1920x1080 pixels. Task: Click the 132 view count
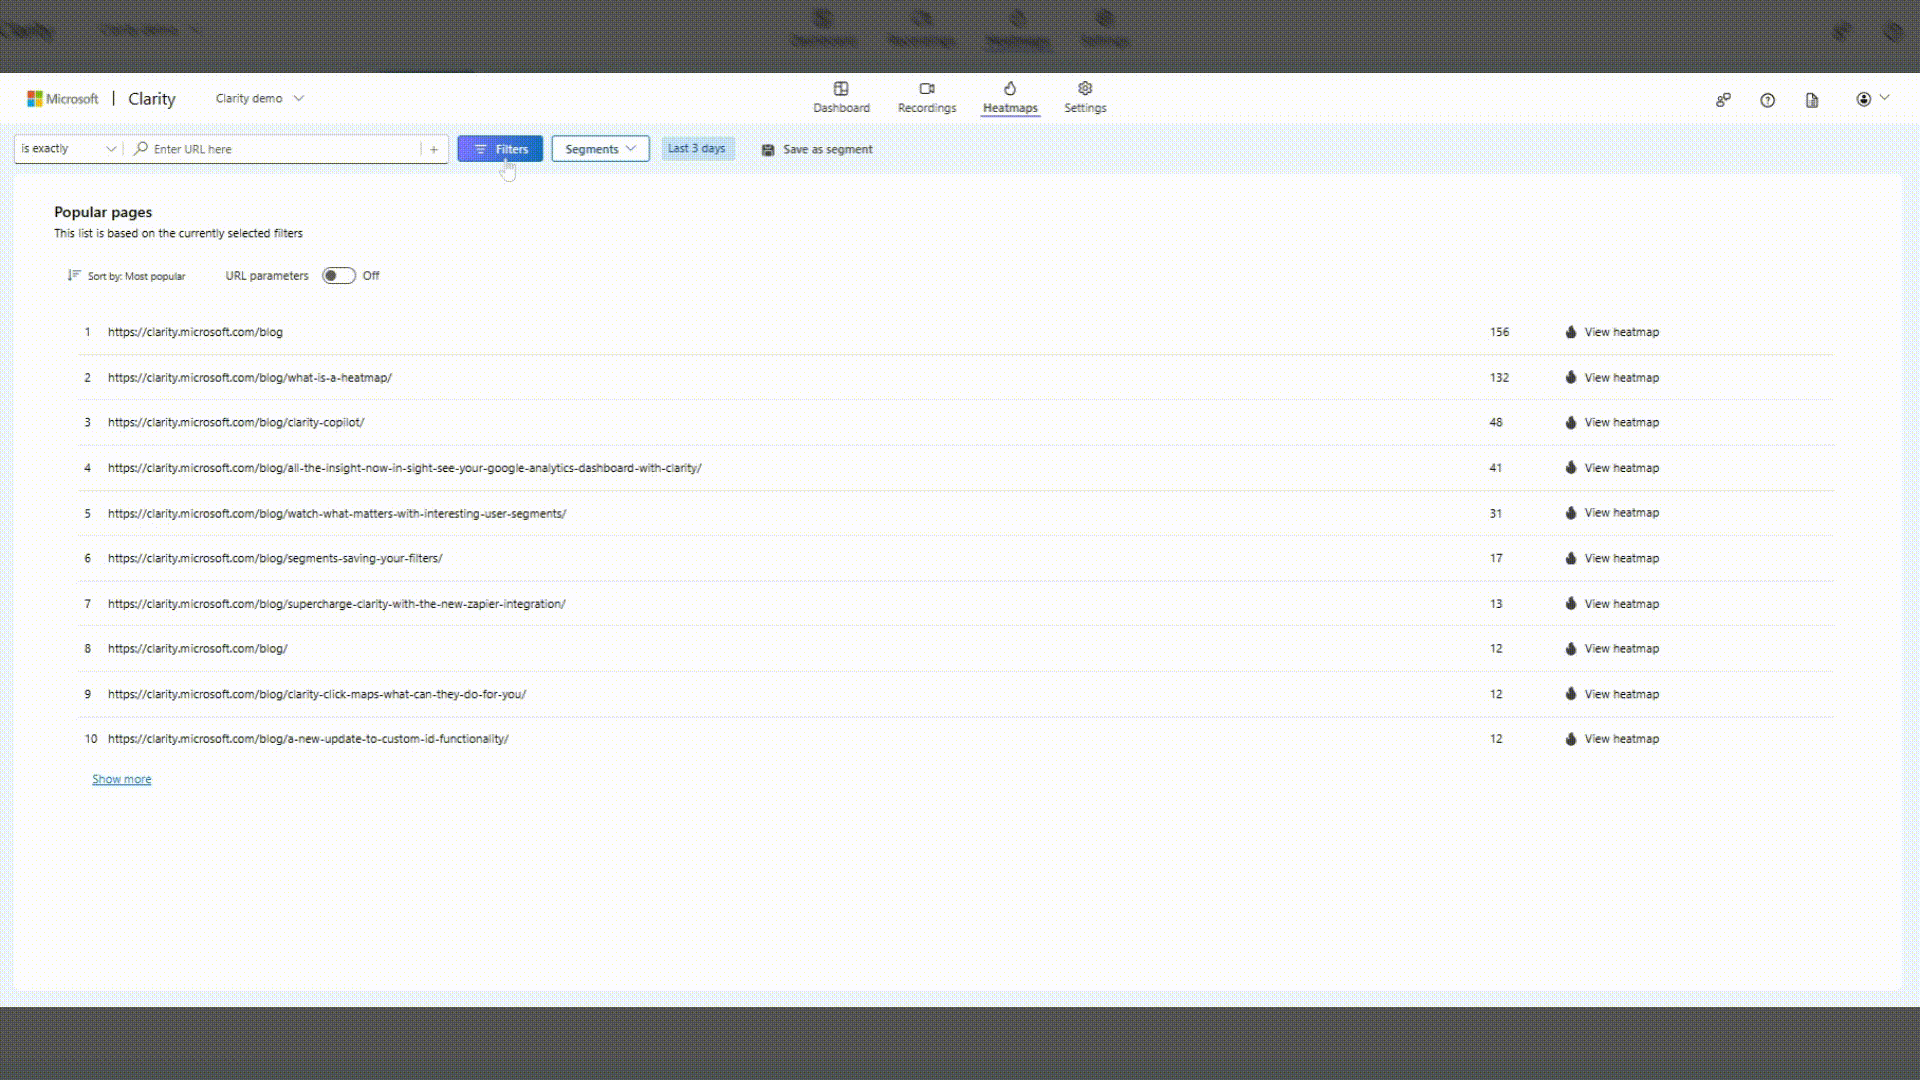1499,378
